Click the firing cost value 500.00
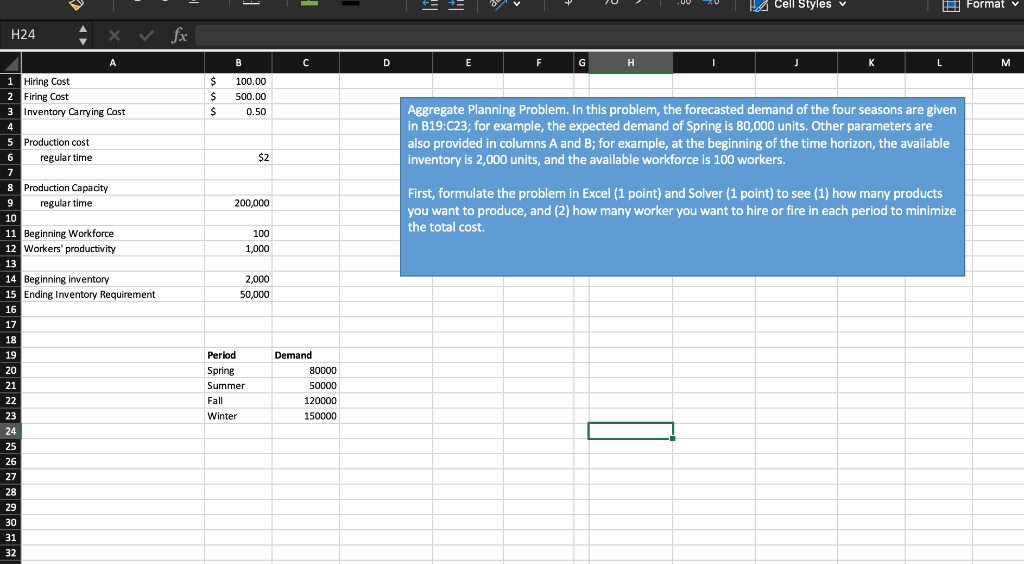 point(238,97)
